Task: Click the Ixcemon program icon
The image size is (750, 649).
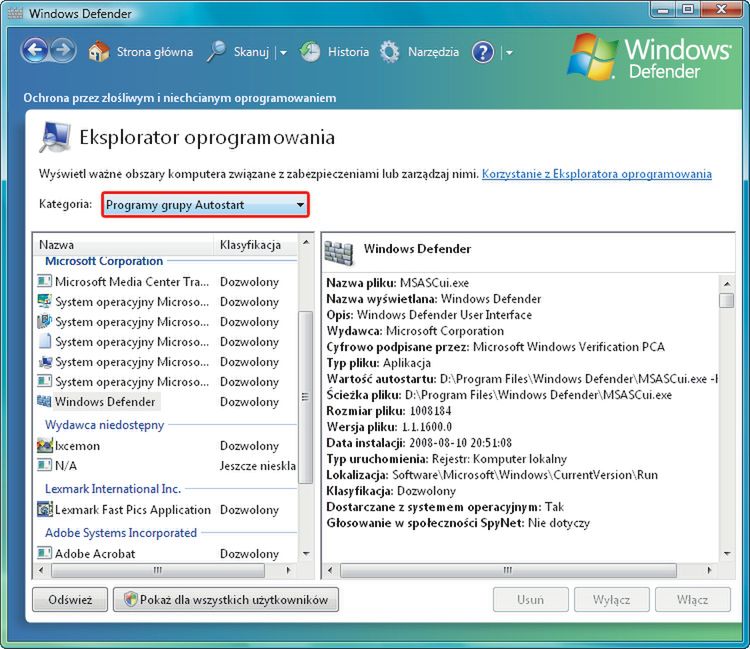Action: [x=44, y=445]
